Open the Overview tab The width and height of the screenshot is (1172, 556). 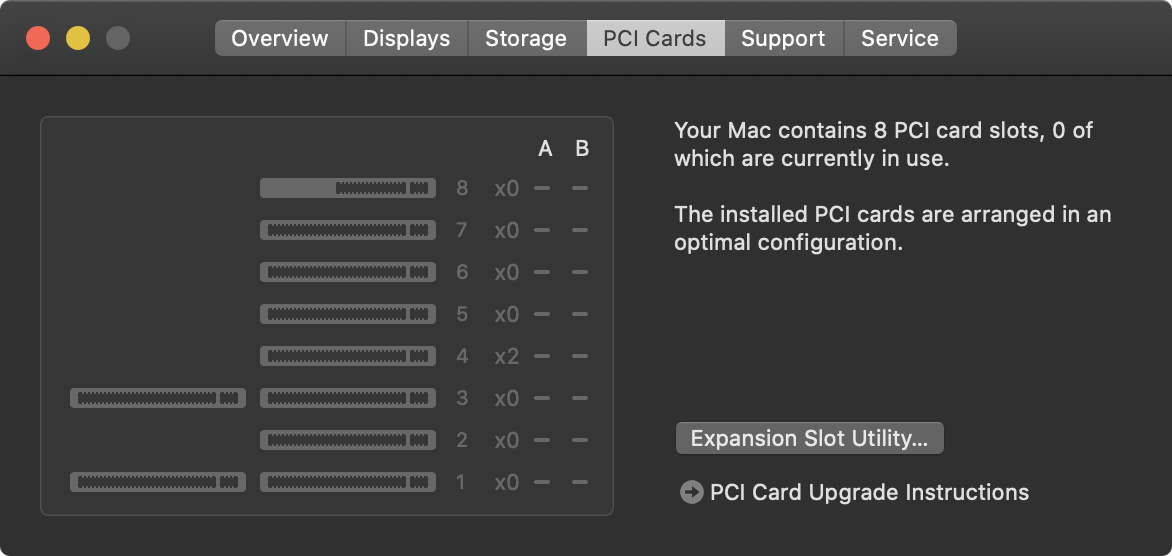(x=280, y=38)
